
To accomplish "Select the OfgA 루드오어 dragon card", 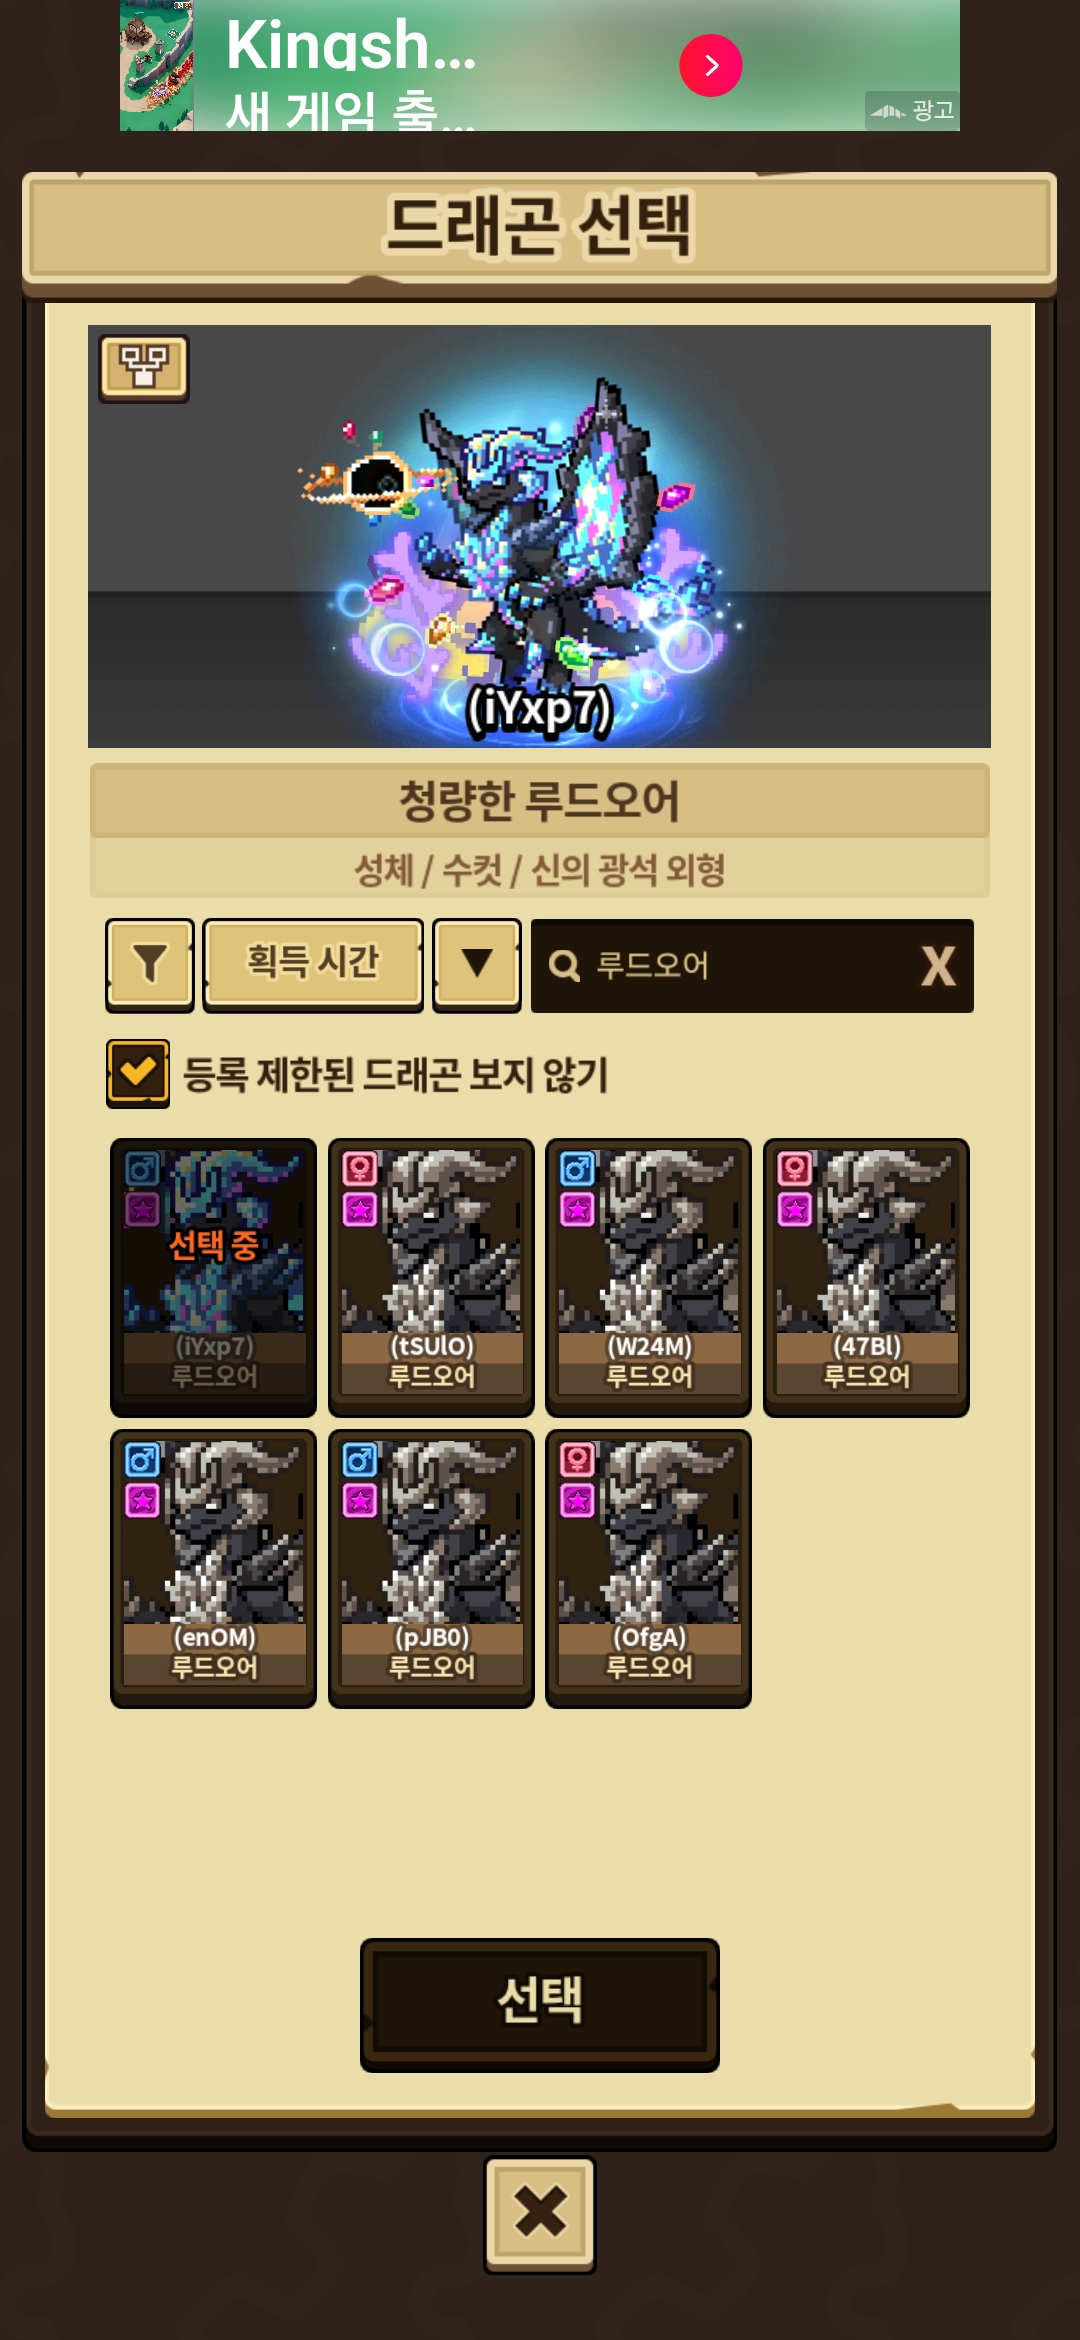I will (648, 1568).
